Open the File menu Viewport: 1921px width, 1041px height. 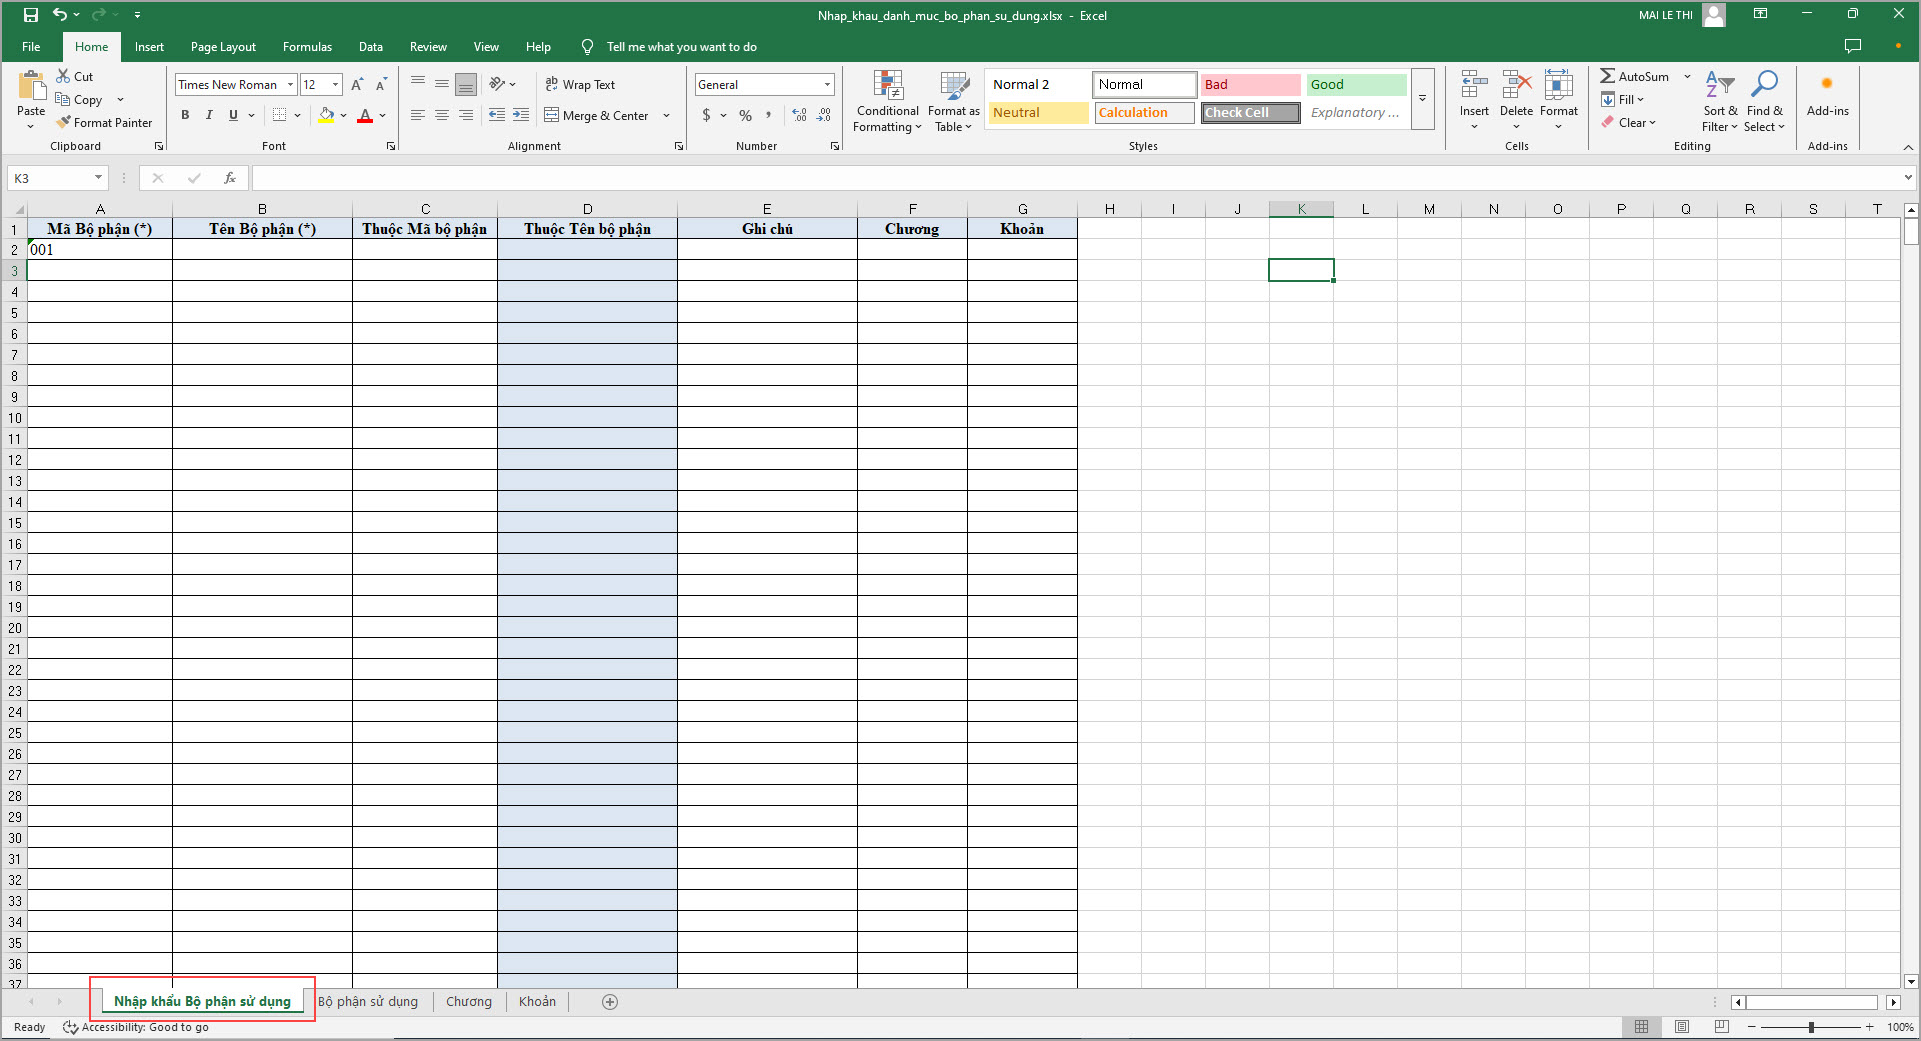pyautogui.click(x=31, y=47)
